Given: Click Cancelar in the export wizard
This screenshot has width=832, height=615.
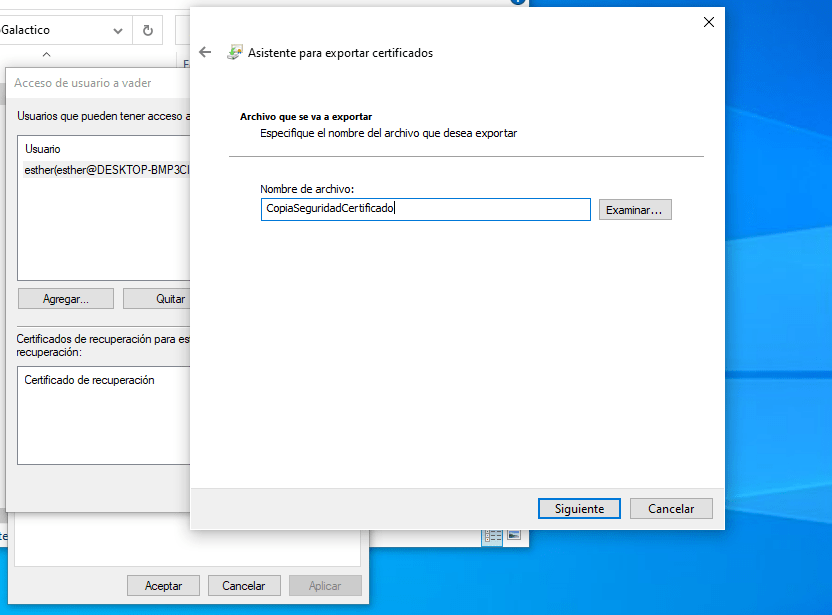Looking at the screenshot, I should [670, 508].
